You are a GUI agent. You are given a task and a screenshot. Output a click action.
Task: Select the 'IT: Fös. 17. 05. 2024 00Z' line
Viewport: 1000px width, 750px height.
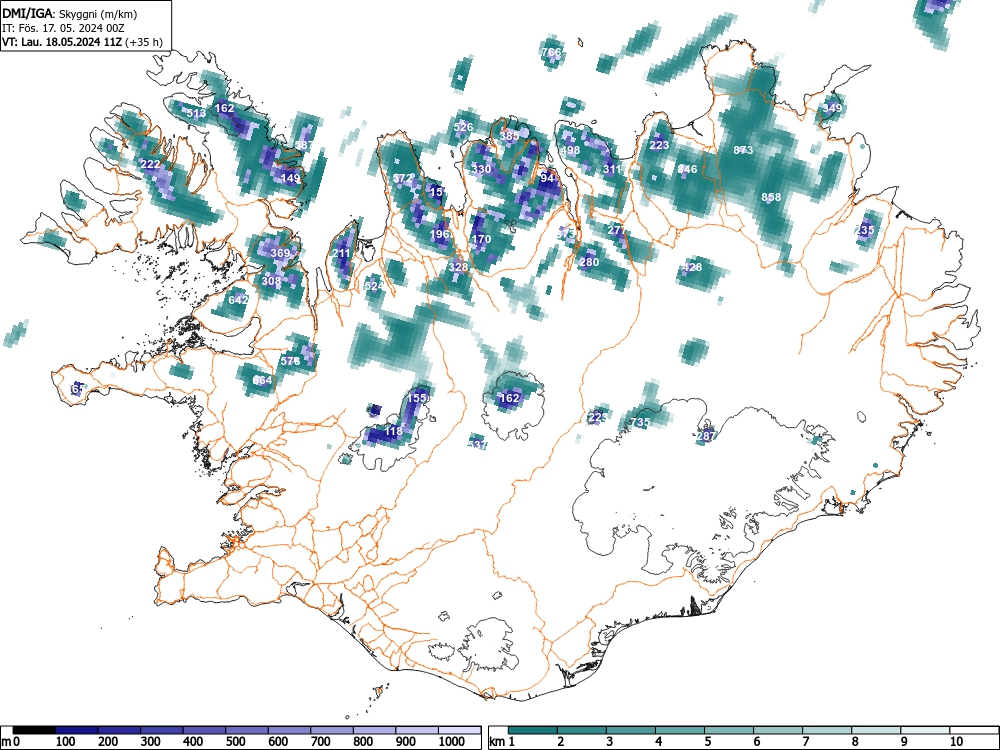62,28
